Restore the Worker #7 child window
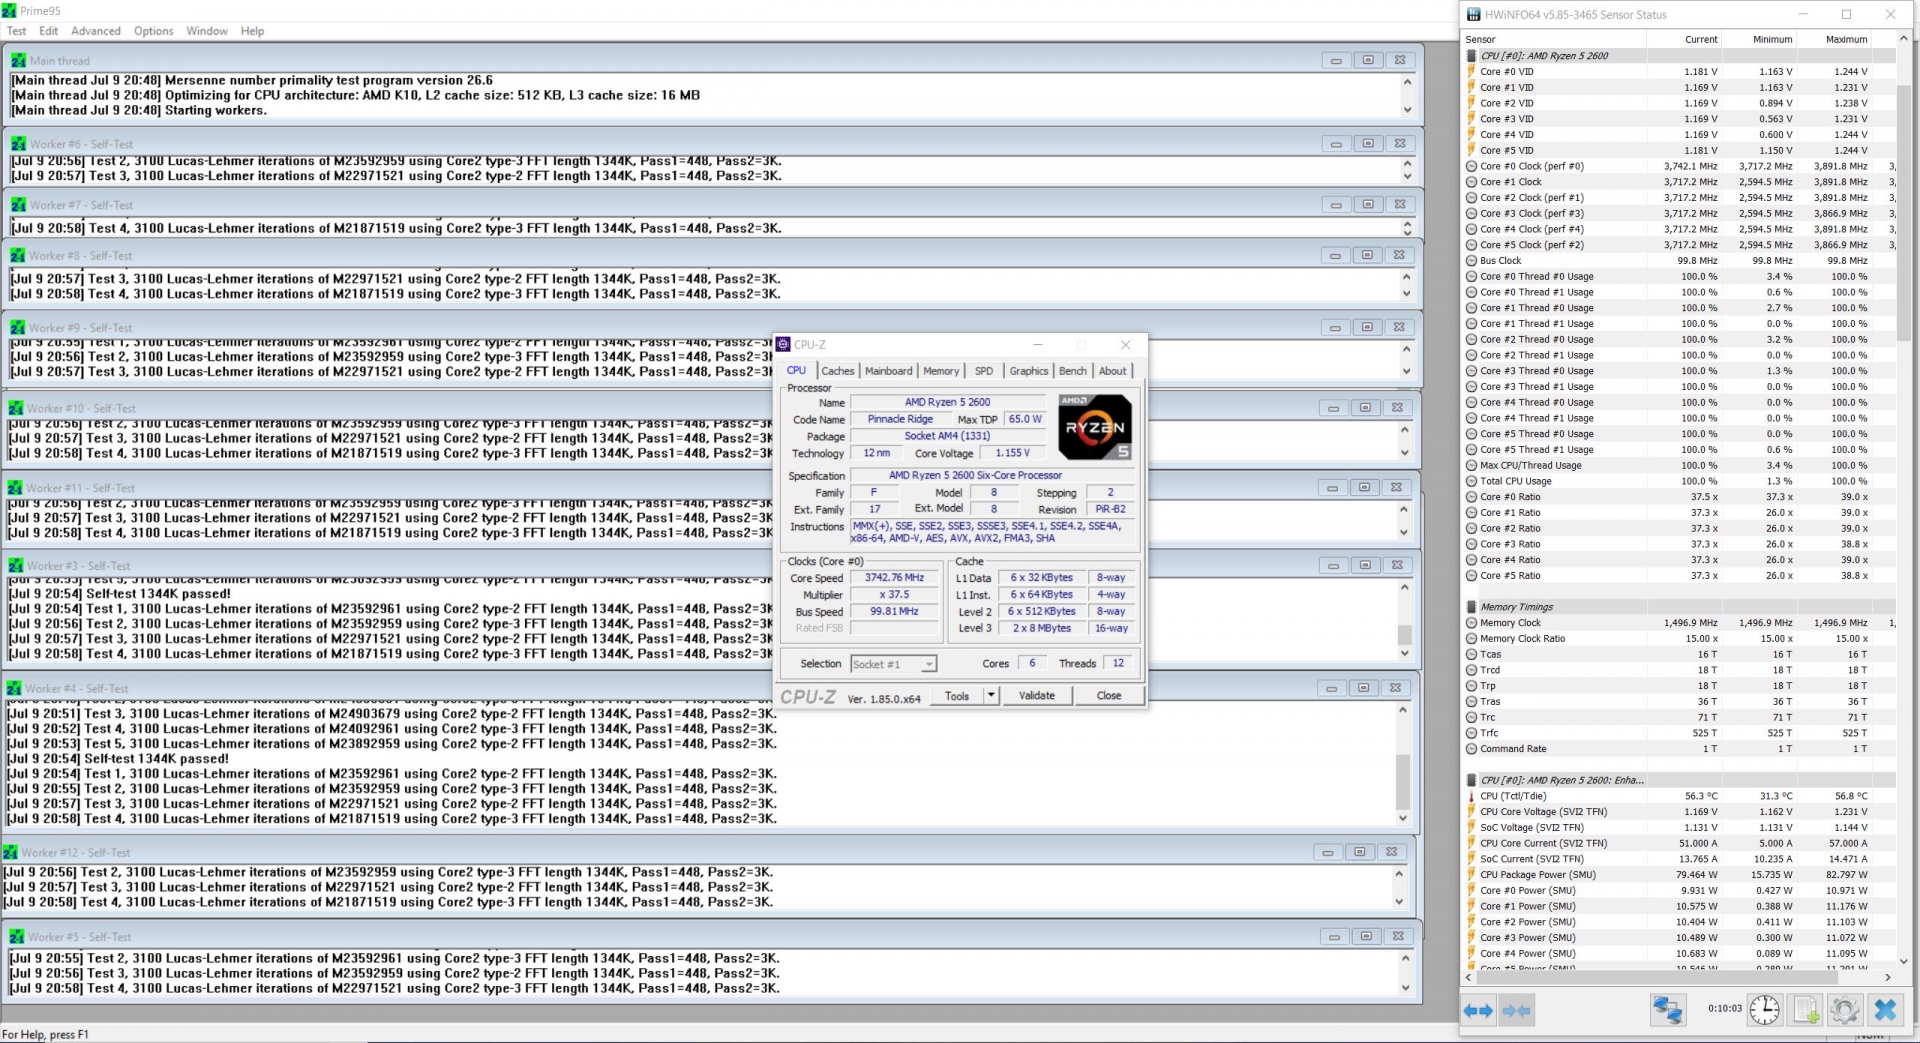 [1368, 204]
